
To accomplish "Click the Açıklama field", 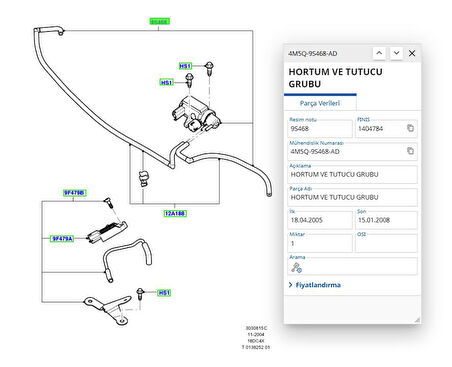I will coord(352,174).
